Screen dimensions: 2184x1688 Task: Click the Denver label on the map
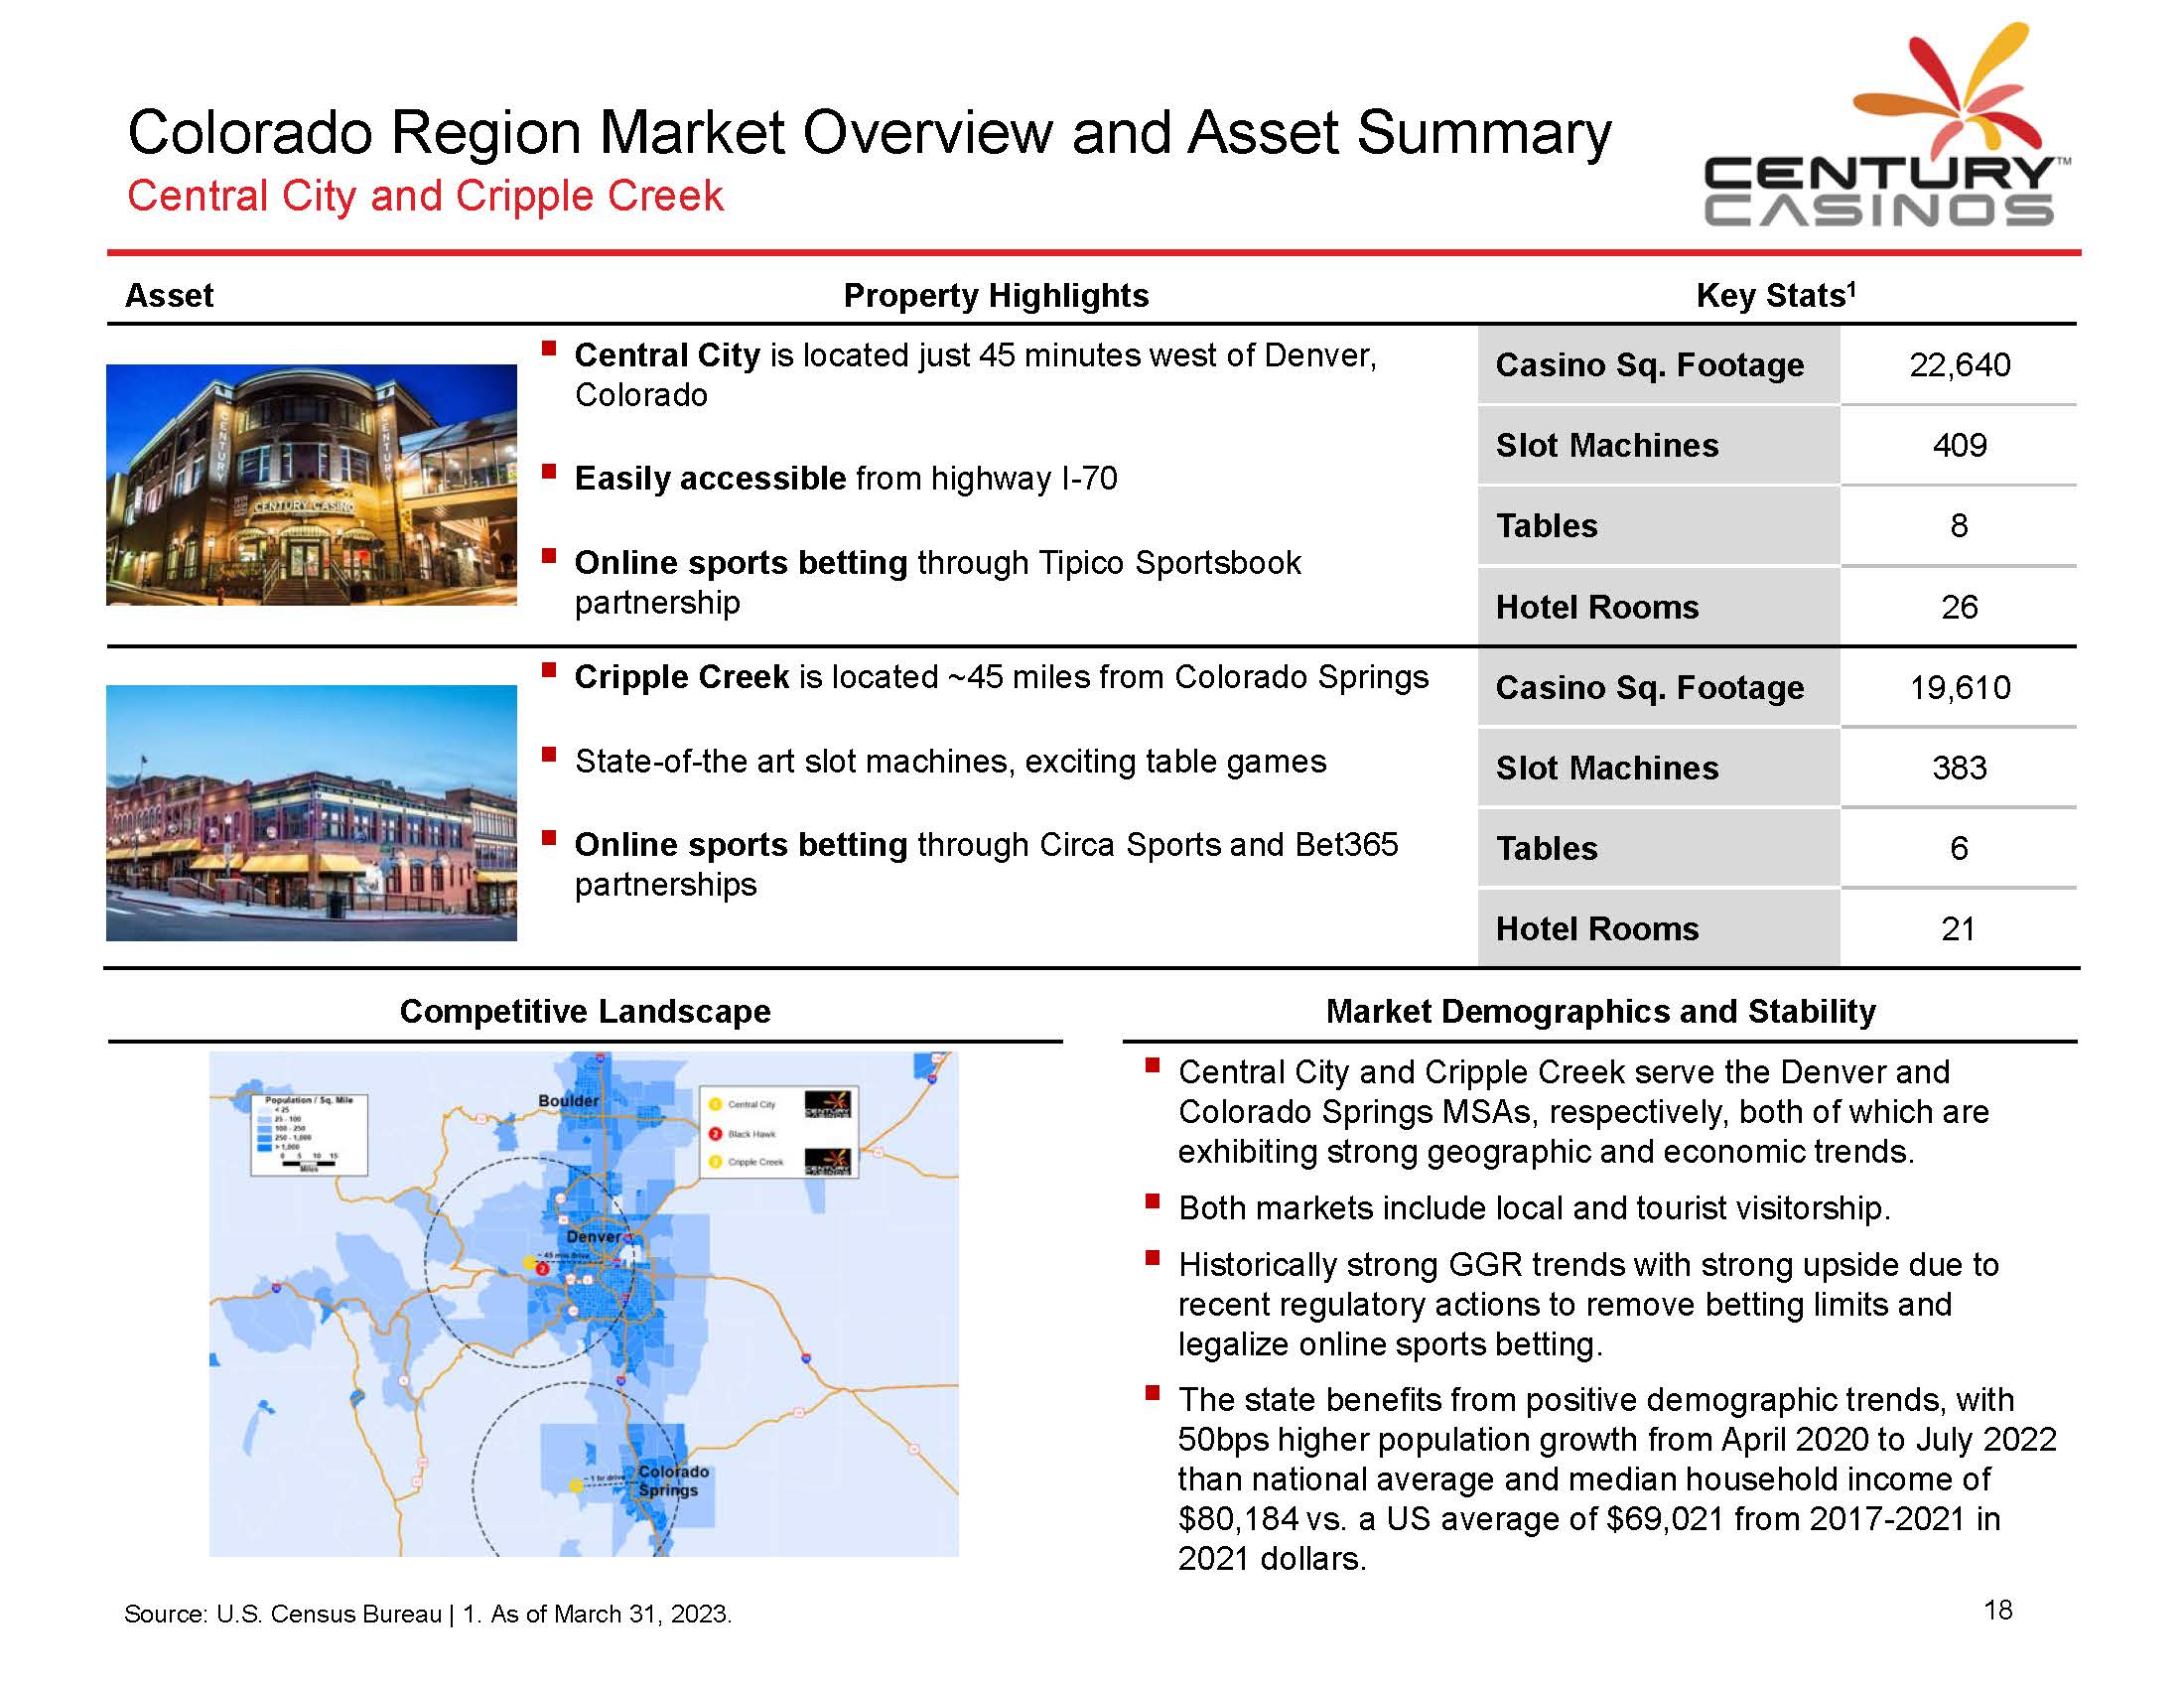pyautogui.click(x=592, y=1237)
